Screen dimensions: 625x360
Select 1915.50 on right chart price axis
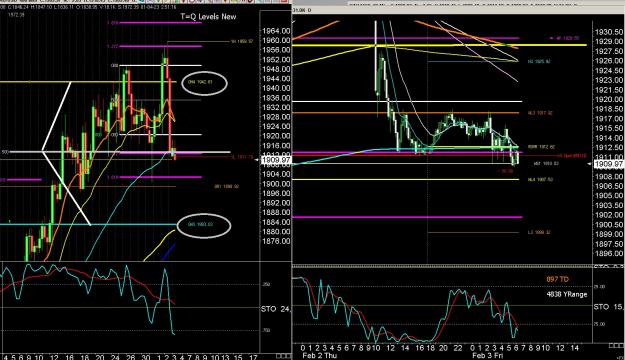[609, 128]
